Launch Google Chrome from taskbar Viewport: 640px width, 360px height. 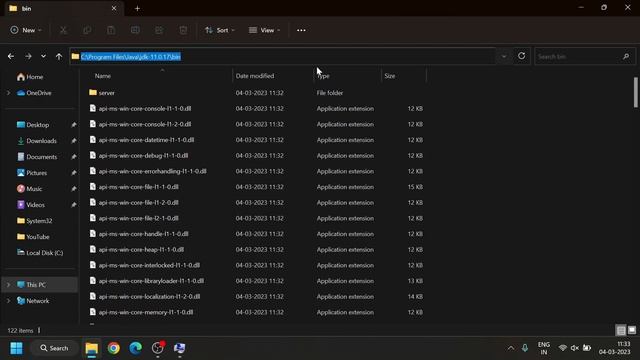(x=114, y=348)
